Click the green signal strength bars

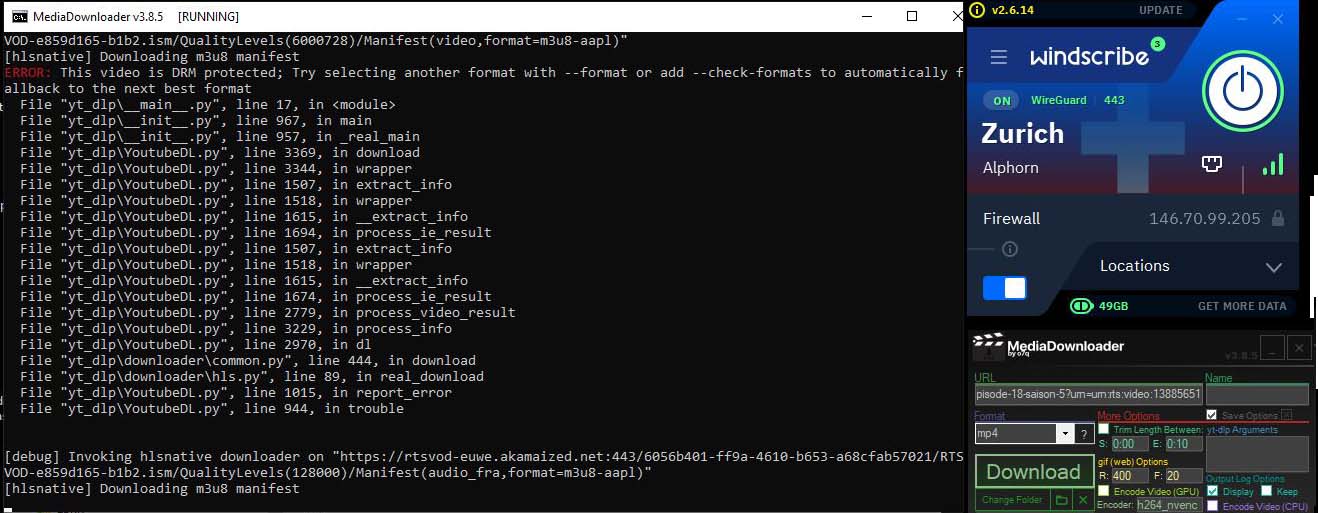point(1272,165)
